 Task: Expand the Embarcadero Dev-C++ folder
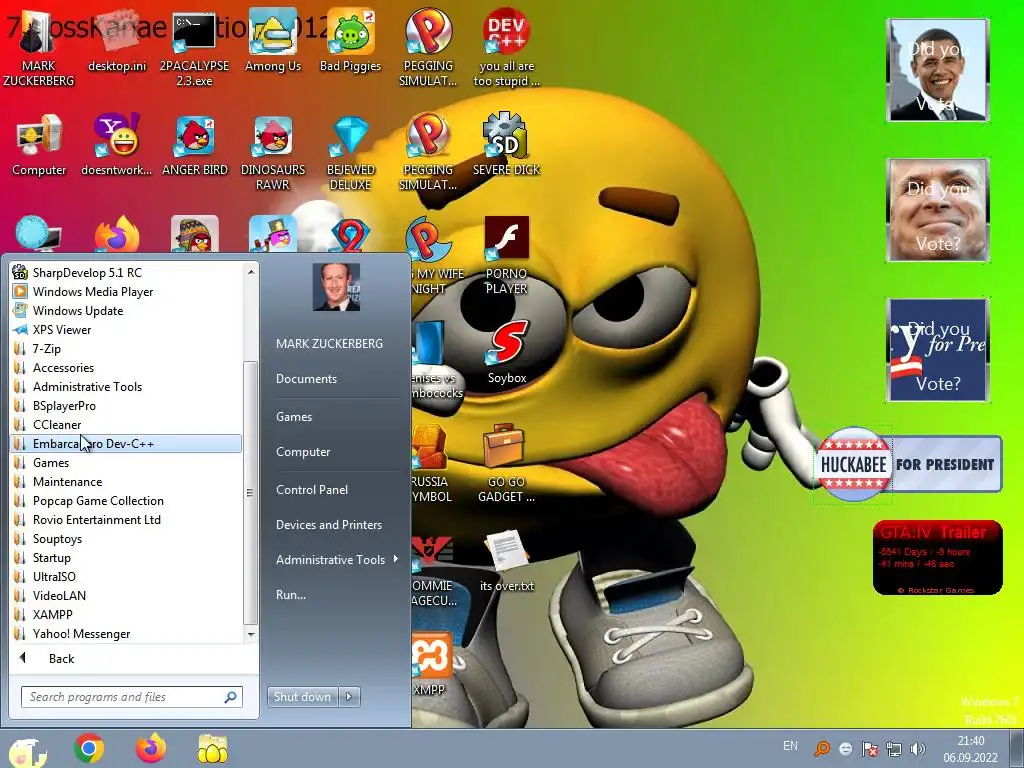(x=127, y=443)
